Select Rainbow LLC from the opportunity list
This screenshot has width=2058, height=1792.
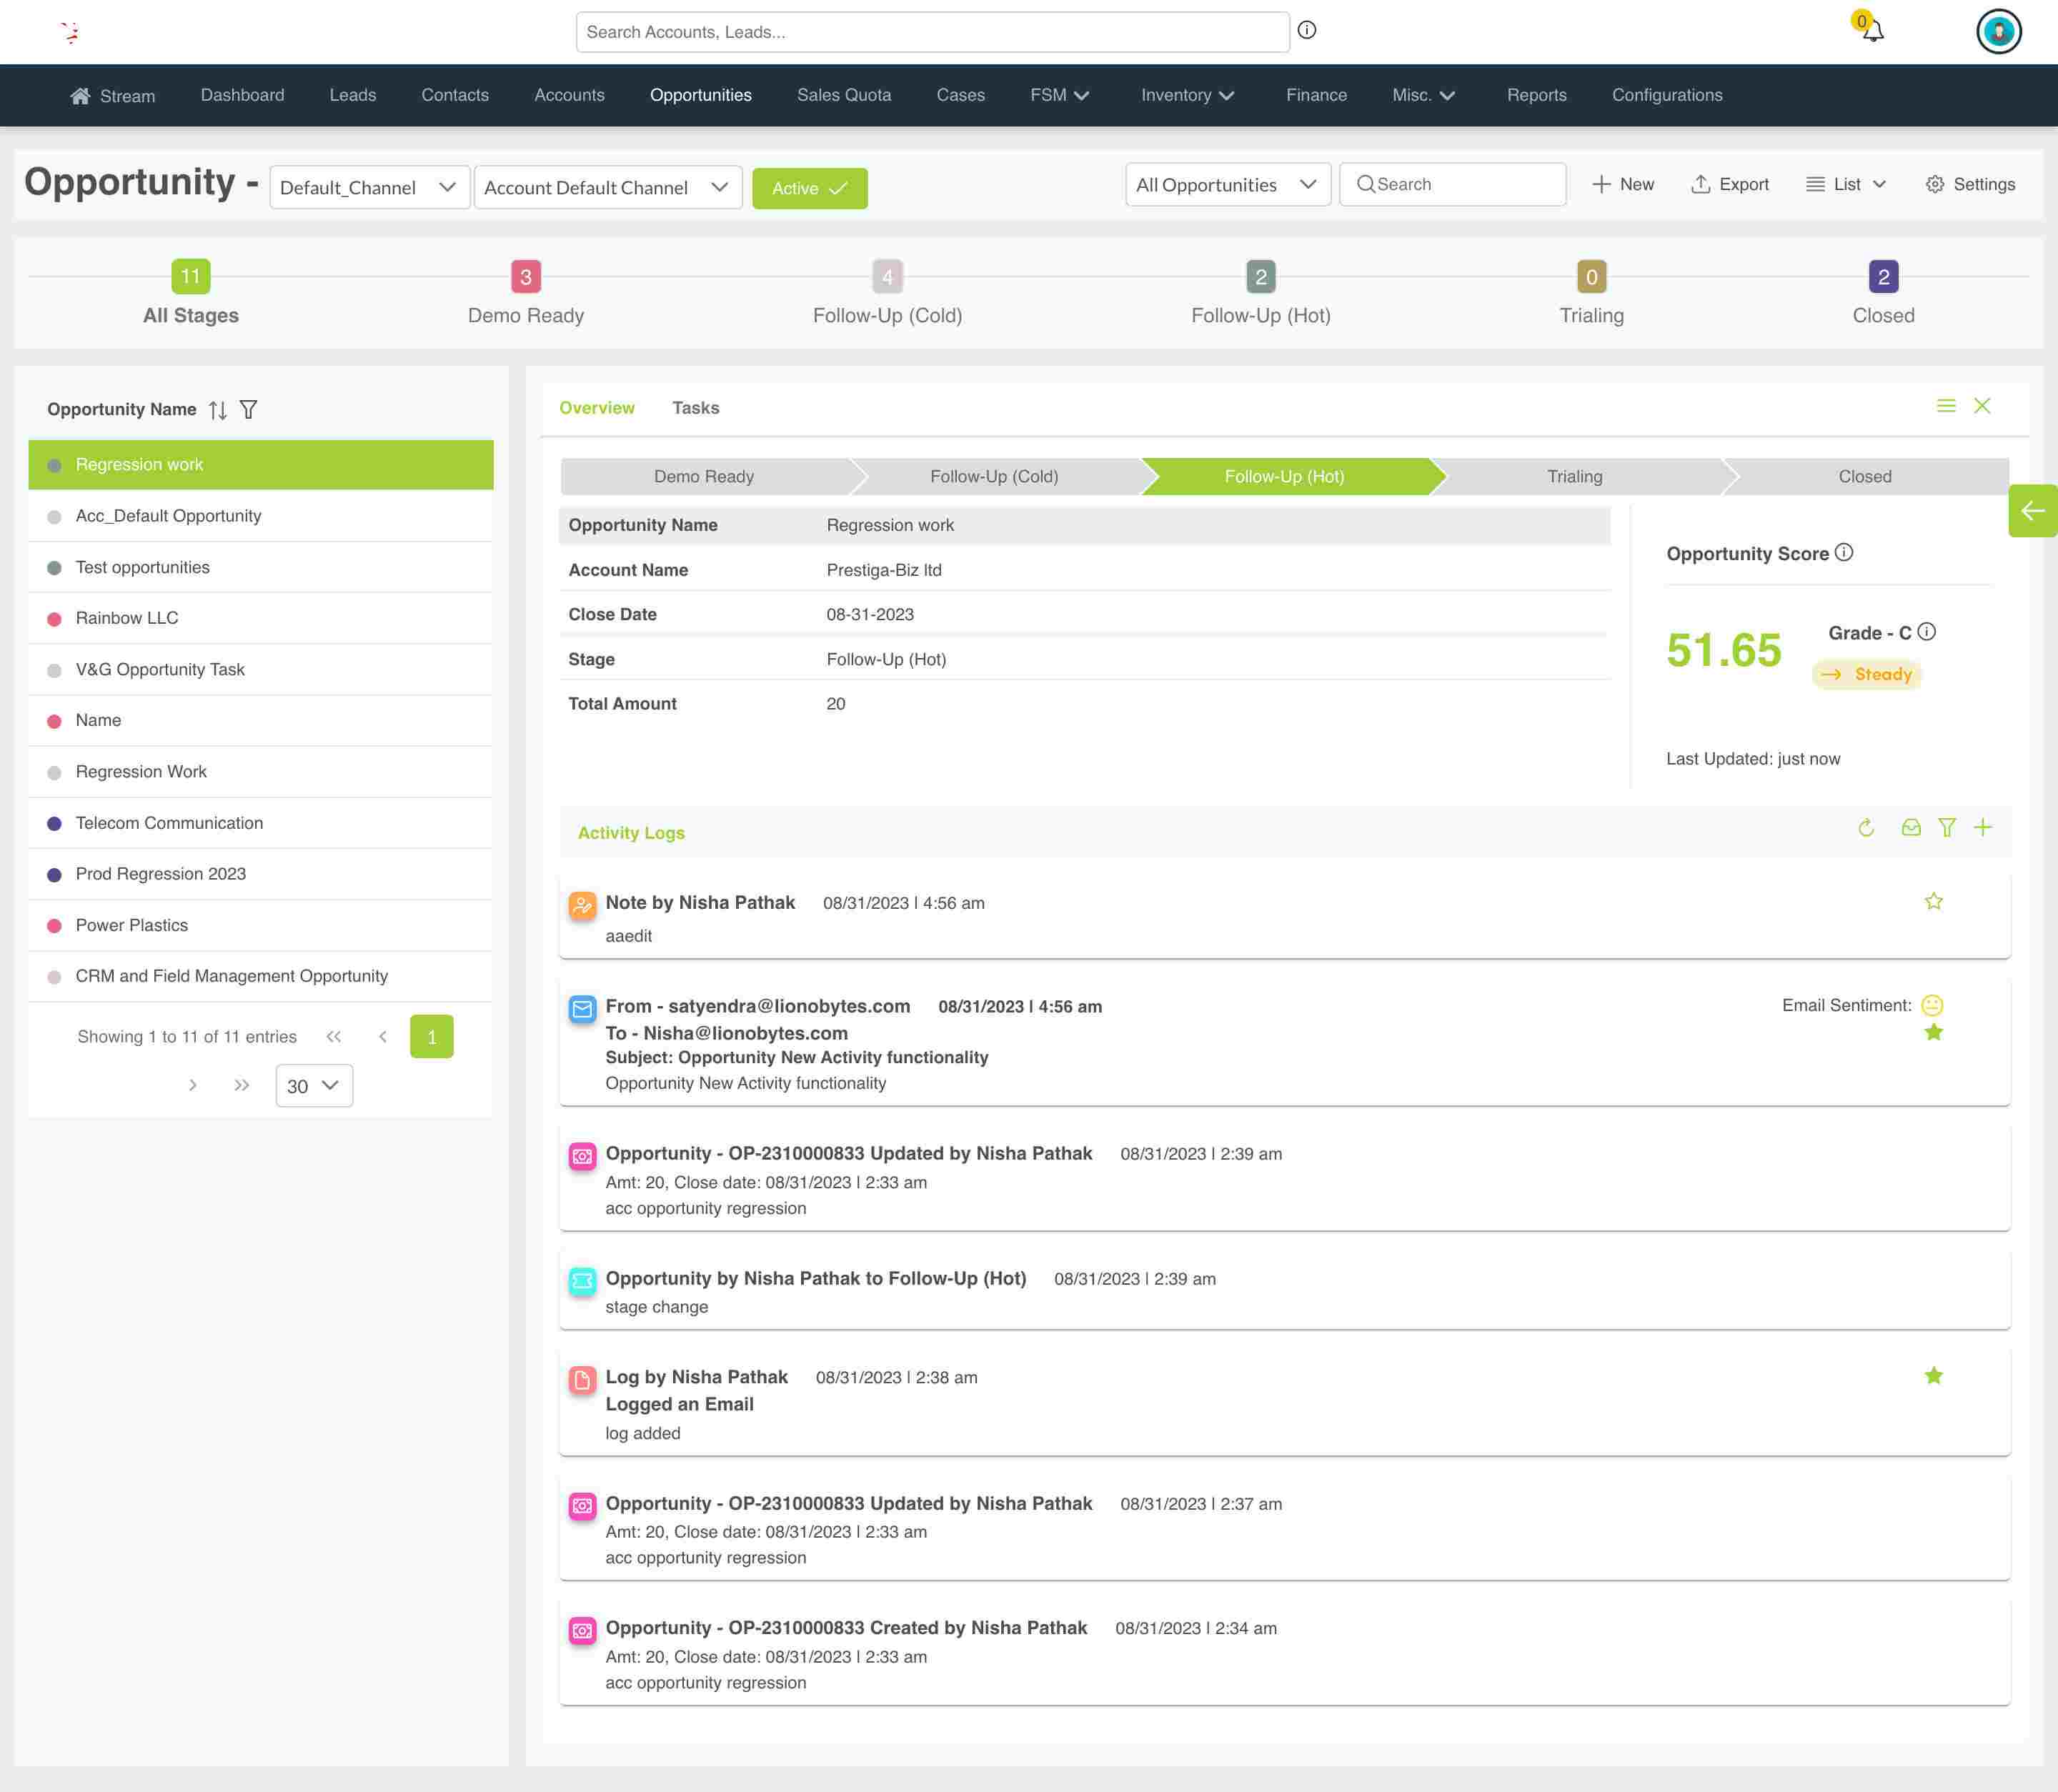pos(127,617)
